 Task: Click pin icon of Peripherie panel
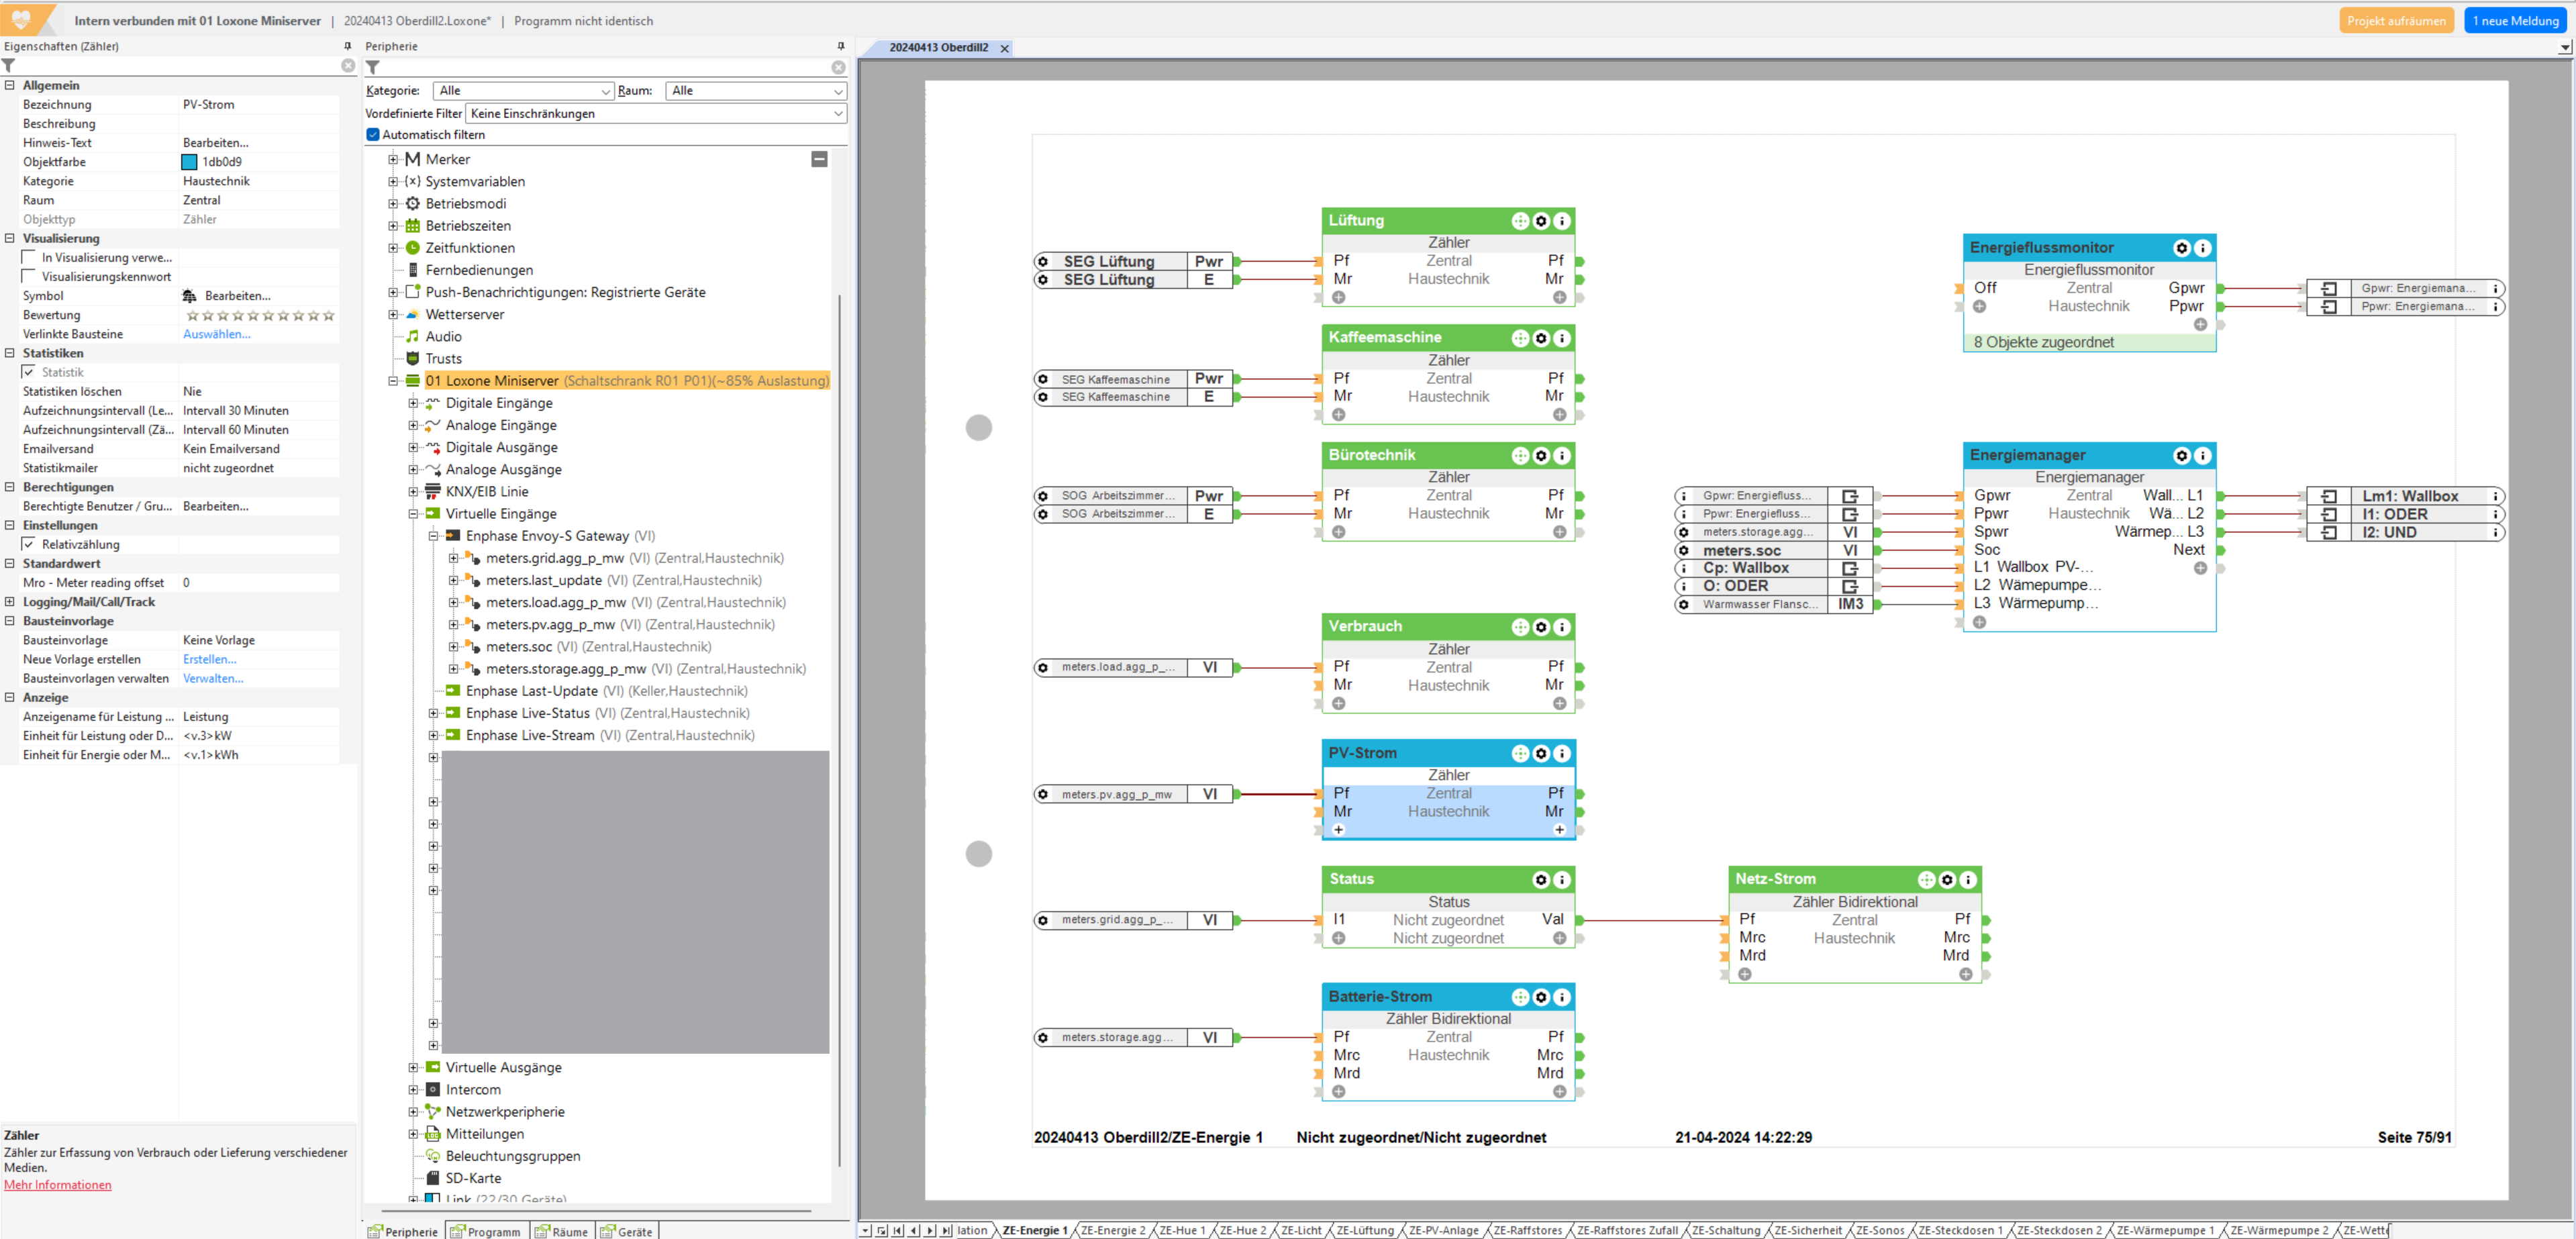click(841, 46)
